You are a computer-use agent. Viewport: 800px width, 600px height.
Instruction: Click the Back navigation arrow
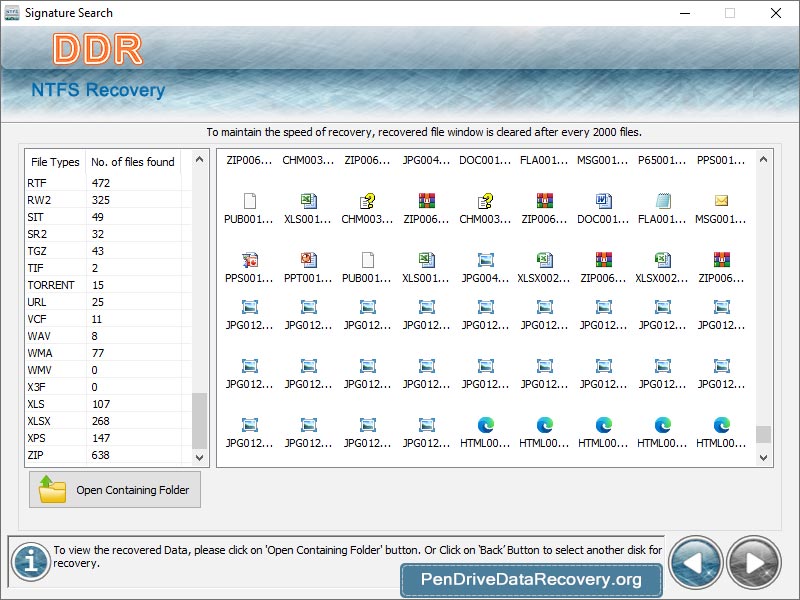point(696,563)
